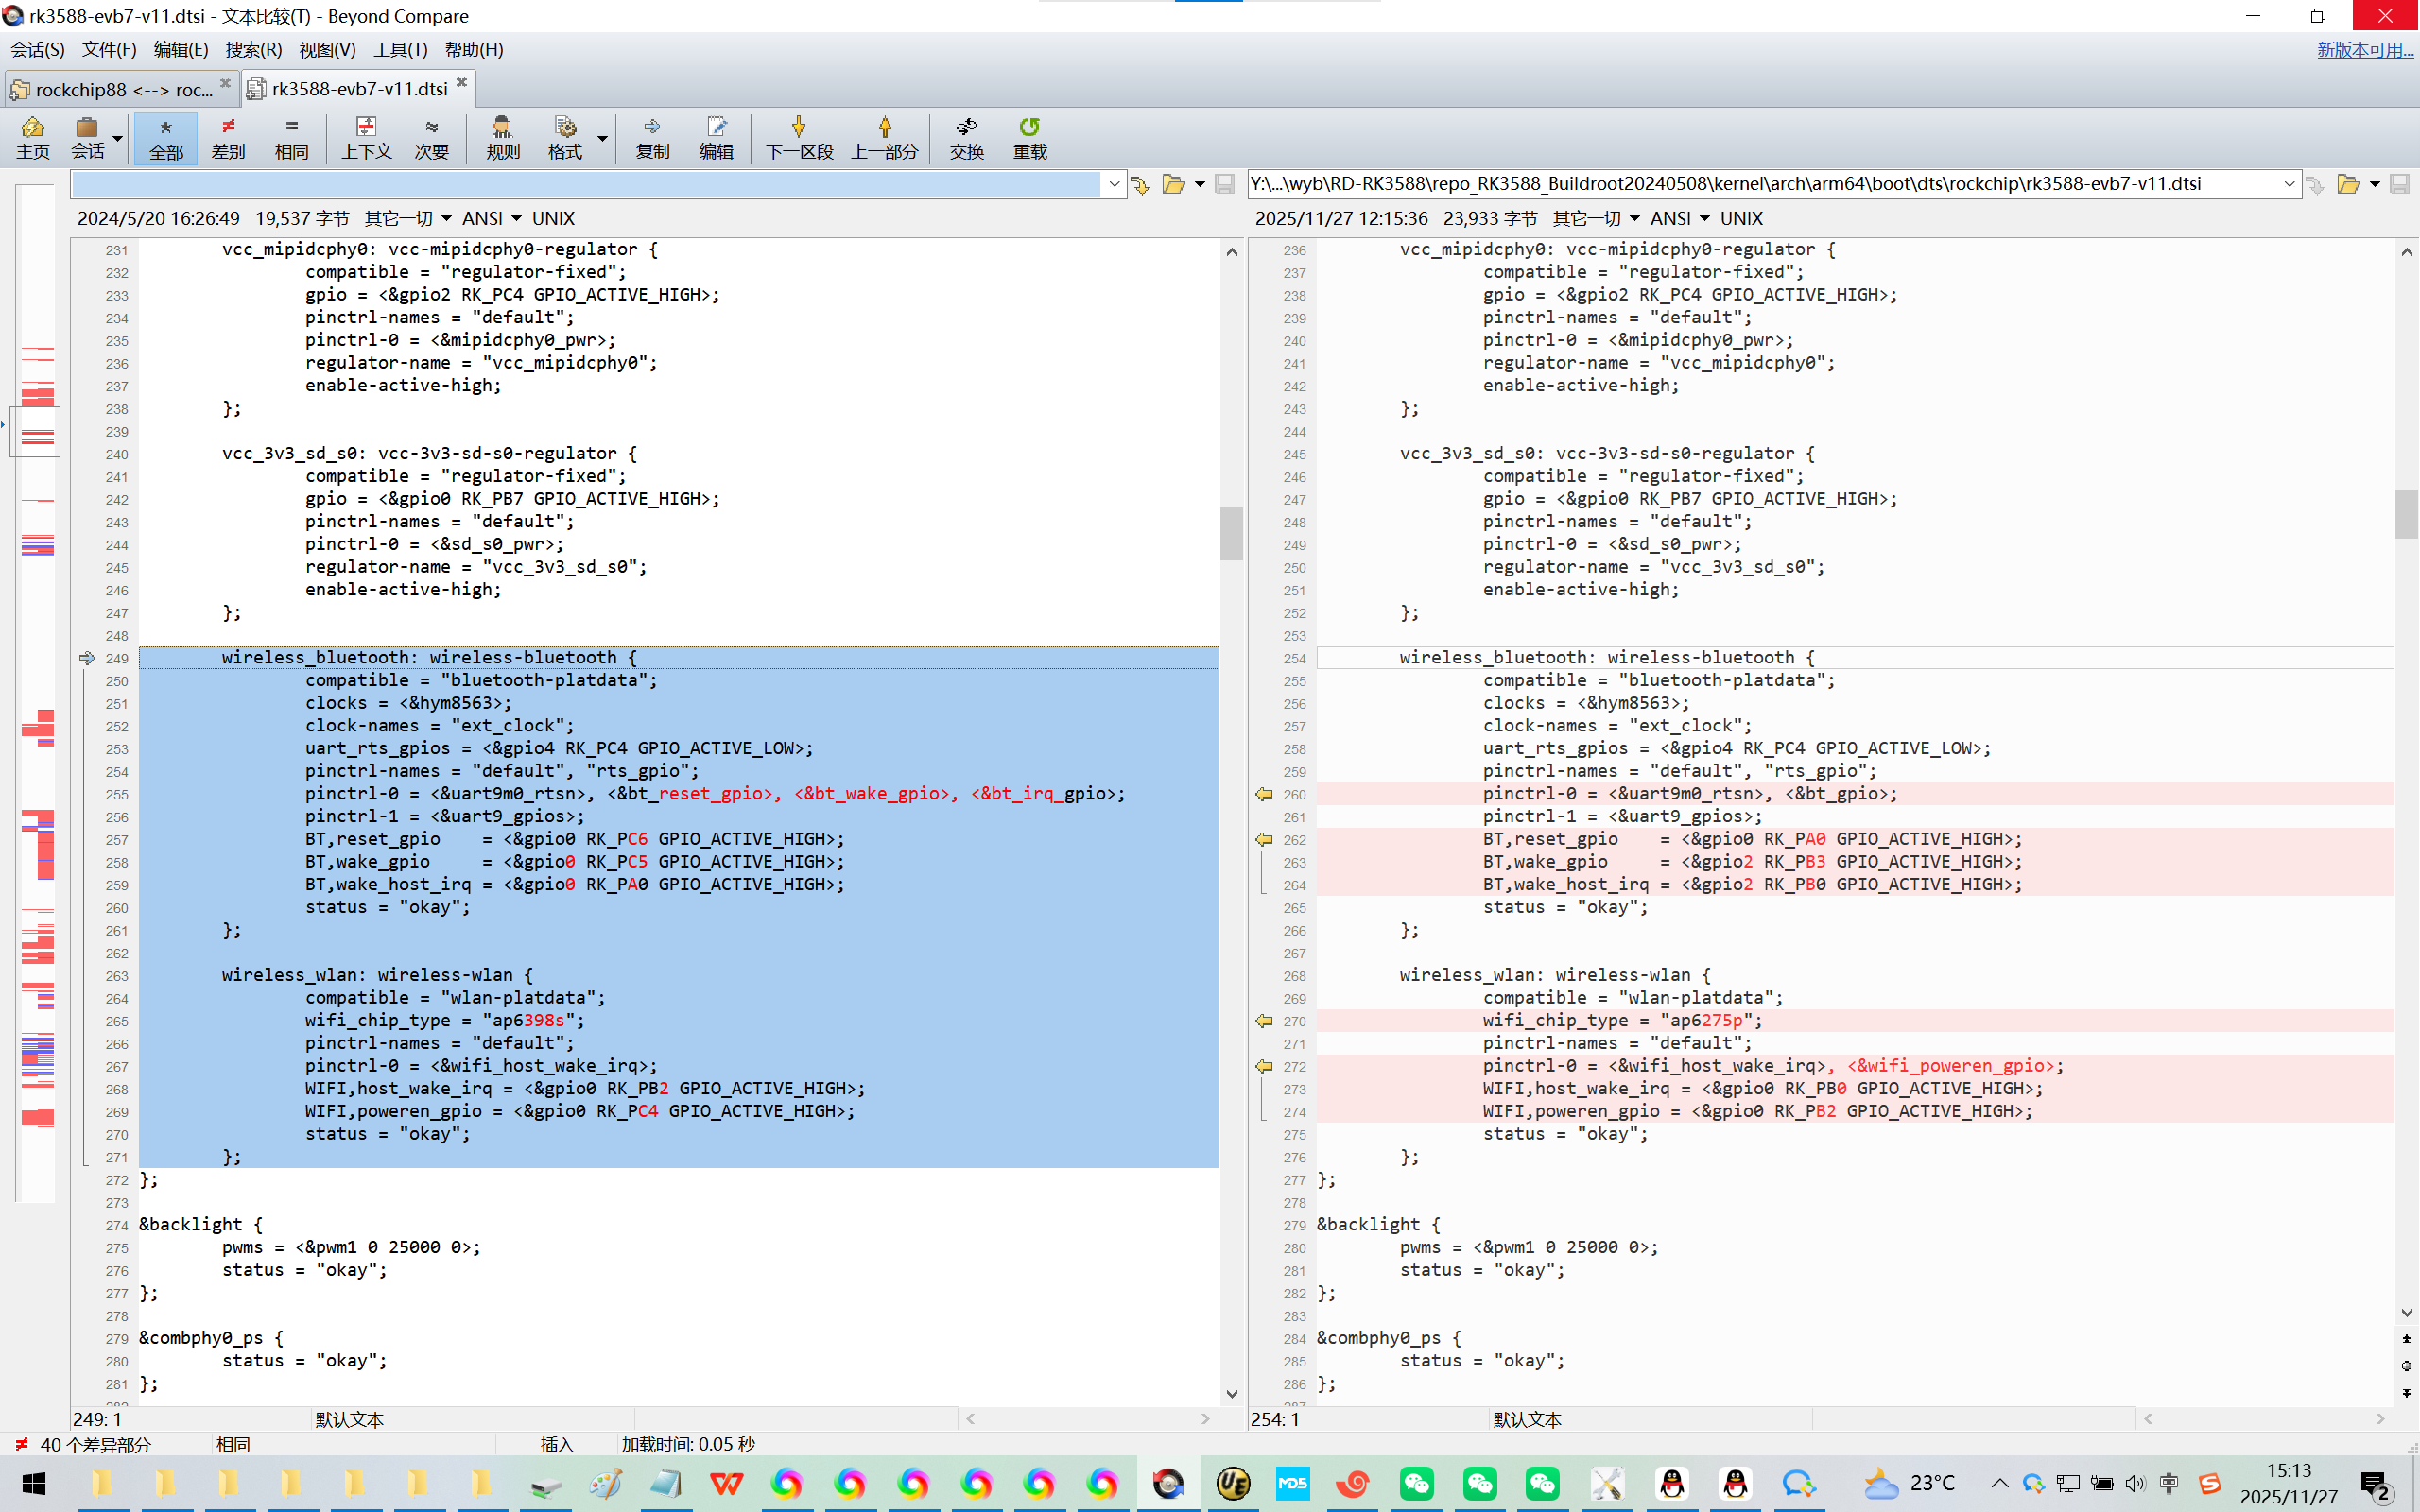Image resolution: width=2420 pixels, height=1512 pixels.
Task: Click copy-left arrow at line 260
Action: coord(1264,794)
